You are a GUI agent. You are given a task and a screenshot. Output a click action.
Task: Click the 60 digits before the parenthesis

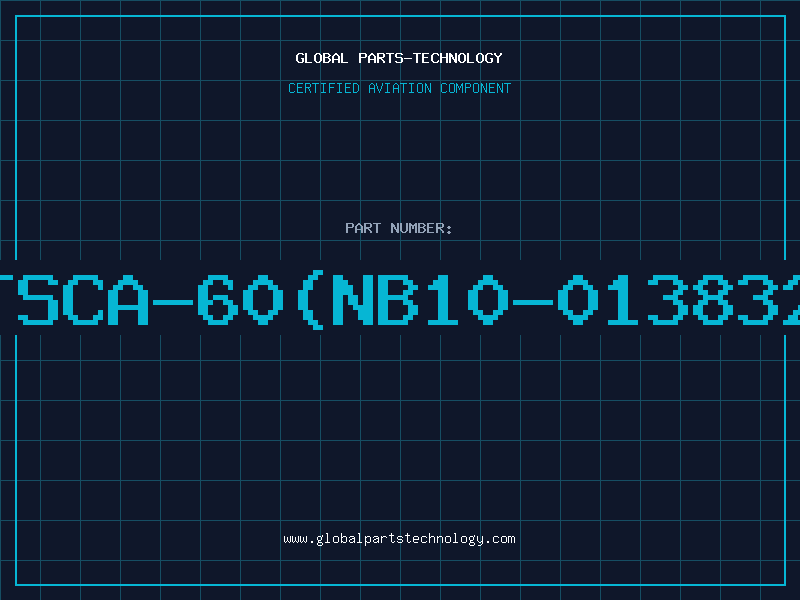click(x=240, y=299)
